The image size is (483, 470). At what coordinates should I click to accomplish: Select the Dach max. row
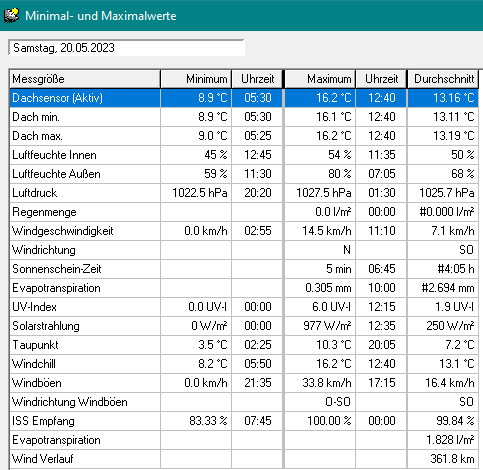point(244,136)
